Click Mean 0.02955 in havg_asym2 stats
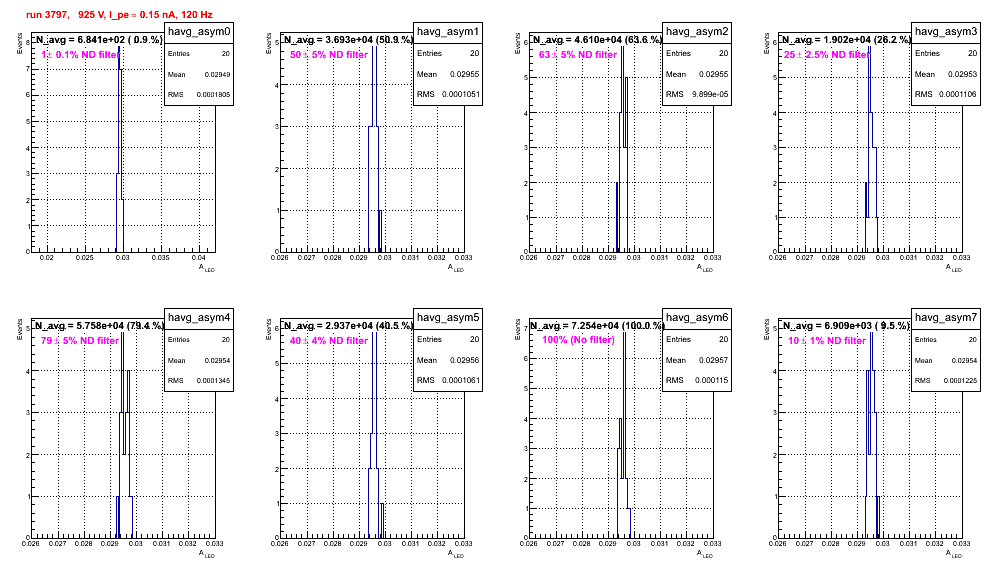The image size is (996, 572). point(697,74)
